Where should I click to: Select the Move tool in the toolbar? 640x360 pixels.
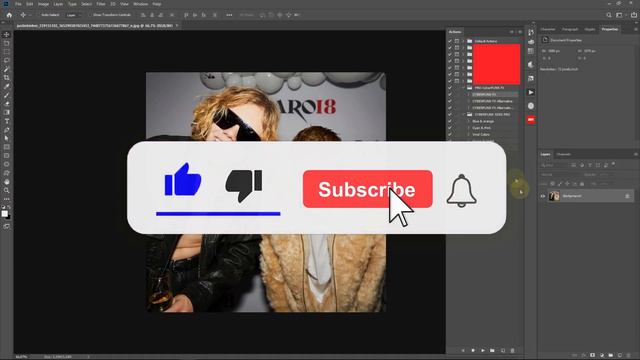[x=7, y=34]
